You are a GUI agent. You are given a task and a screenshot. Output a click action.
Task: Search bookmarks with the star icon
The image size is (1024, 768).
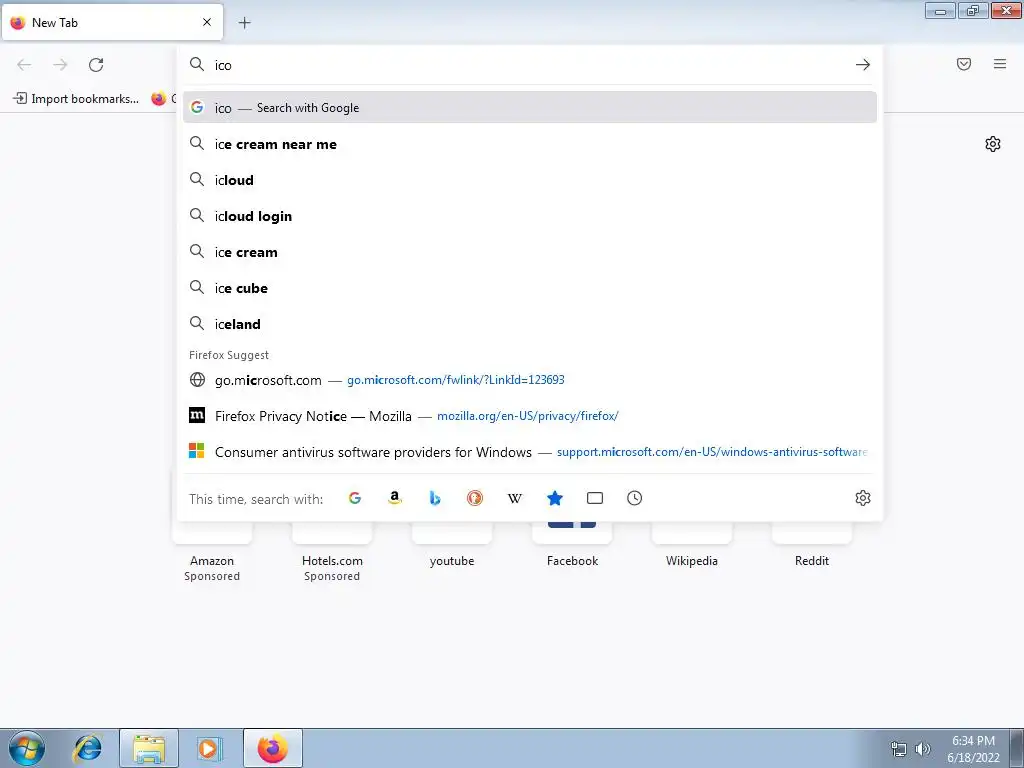pos(555,498)
